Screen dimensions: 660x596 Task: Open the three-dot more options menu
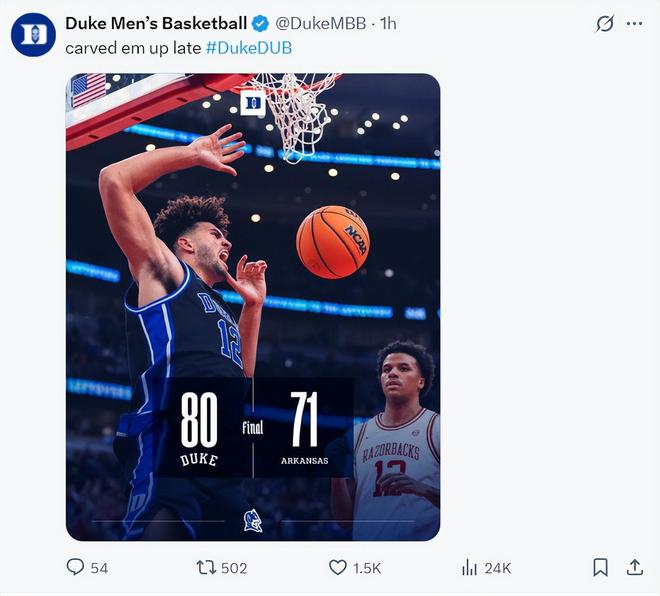pyautogui.click(x=634, y=24)
